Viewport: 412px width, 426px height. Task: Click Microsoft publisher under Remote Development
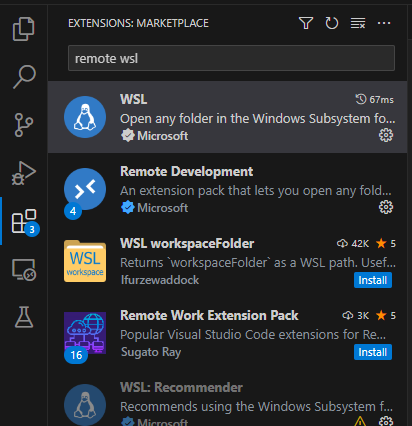coord(162,208)
